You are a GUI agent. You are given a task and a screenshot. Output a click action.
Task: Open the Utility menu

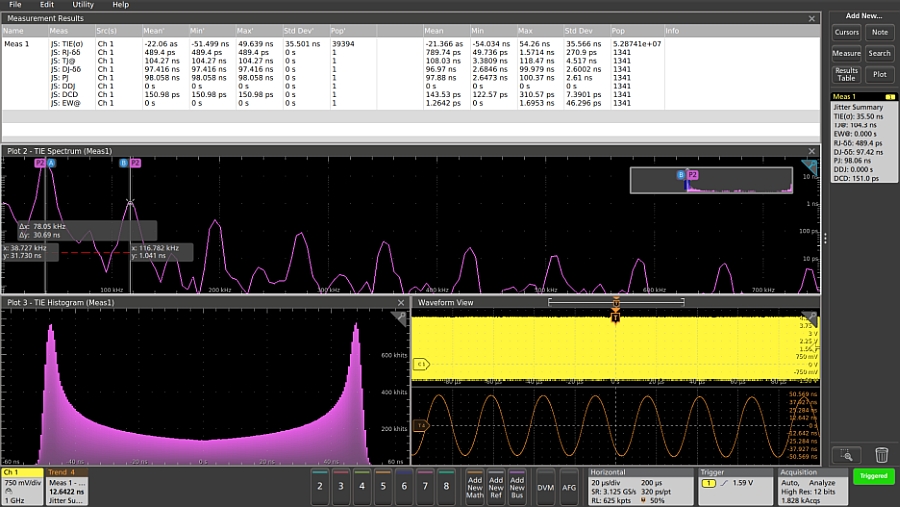[83, 5]
